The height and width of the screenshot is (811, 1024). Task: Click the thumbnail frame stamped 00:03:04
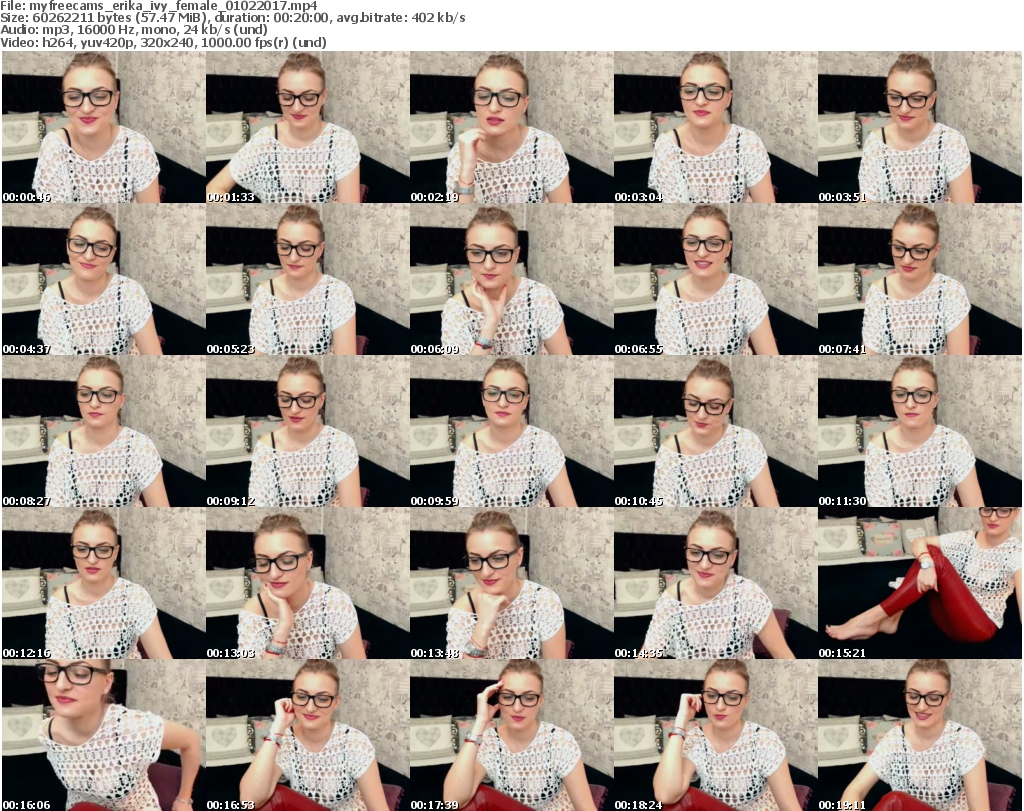(x=716, y=127)
